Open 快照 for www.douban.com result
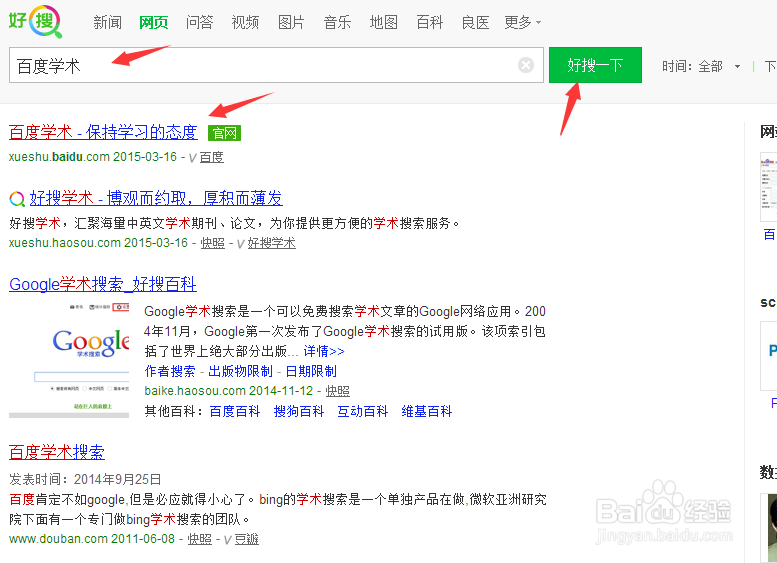Viewport: 777px width, 563px height. pos(200,539)
